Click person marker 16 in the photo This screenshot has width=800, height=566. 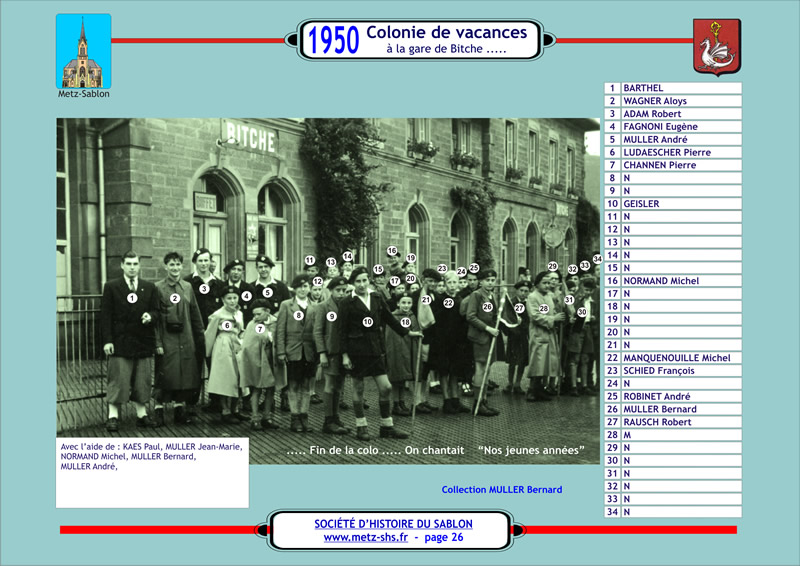point(392,251)
